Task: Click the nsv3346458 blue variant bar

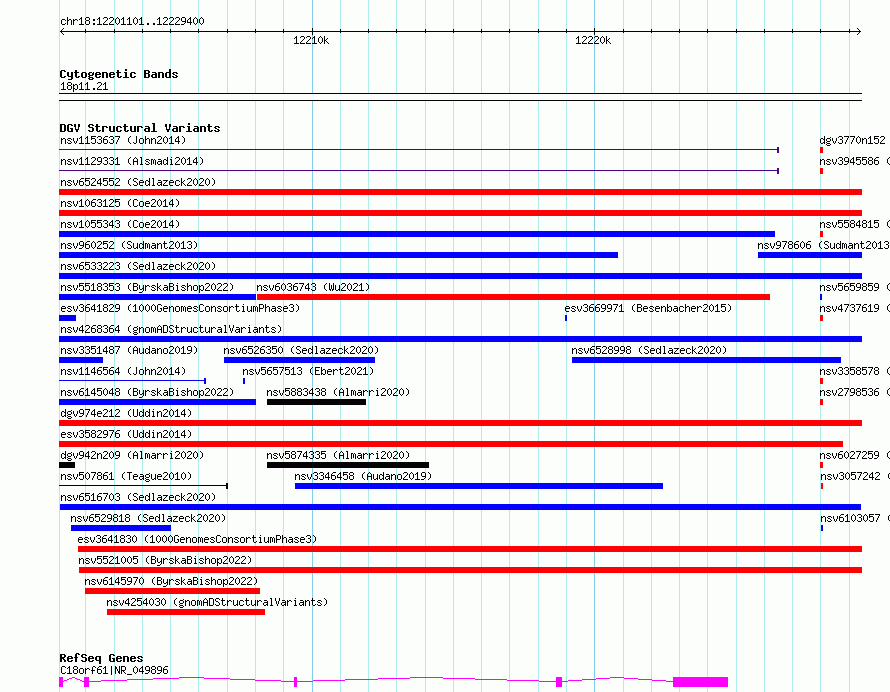Action: 478,486
